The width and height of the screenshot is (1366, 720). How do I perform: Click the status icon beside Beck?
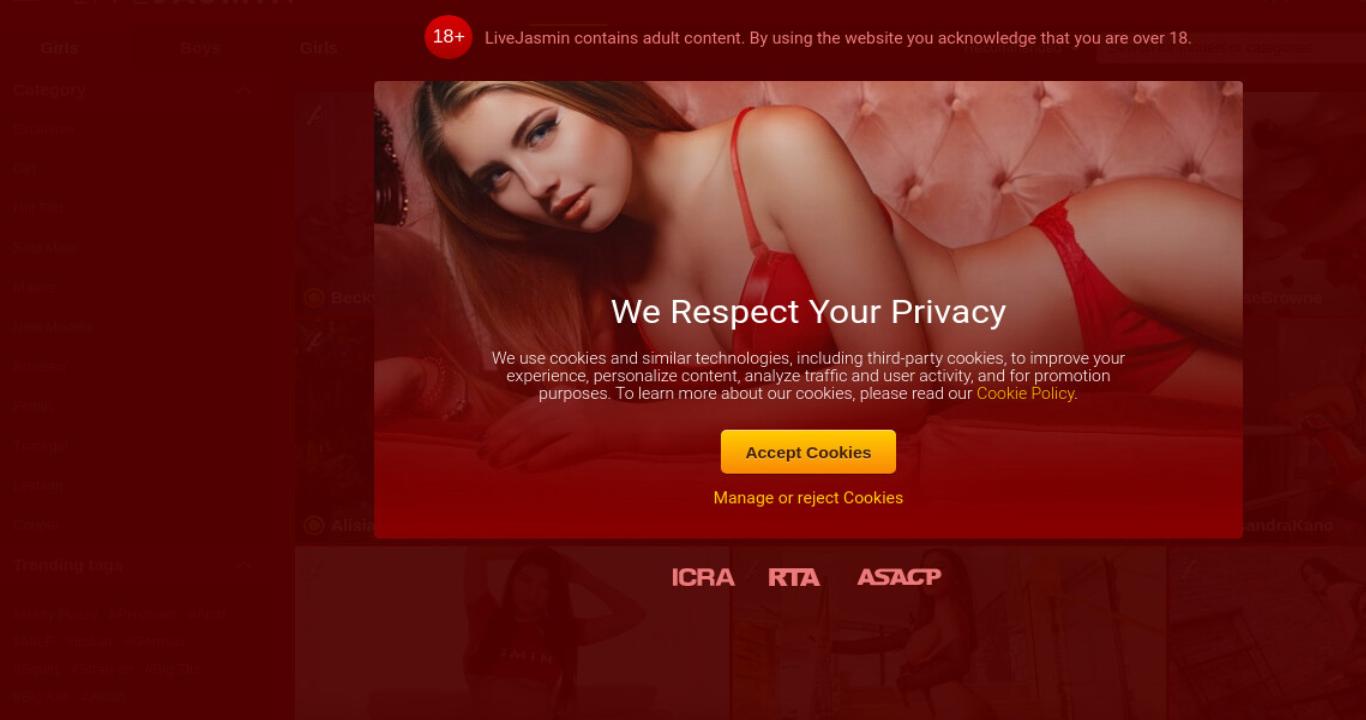tap(314, 298)
